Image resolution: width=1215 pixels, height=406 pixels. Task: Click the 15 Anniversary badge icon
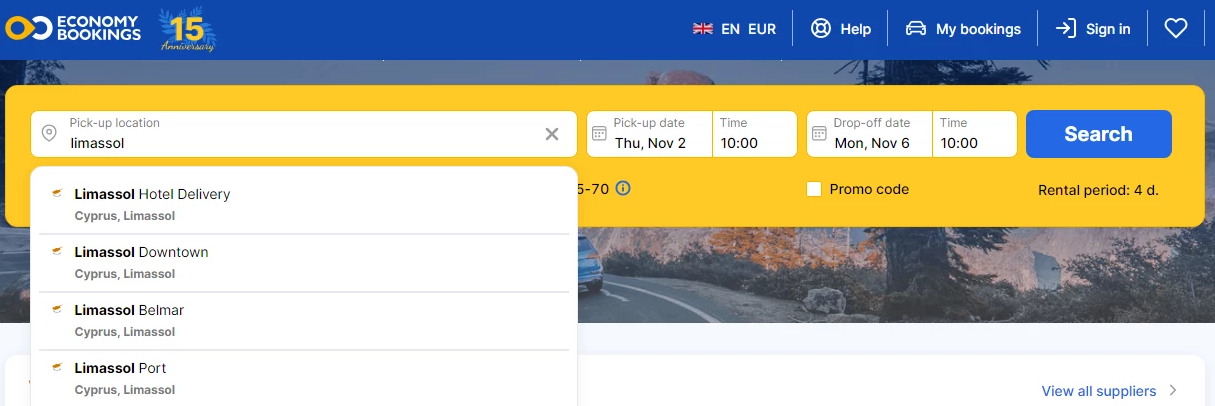(x=187, y=30)
